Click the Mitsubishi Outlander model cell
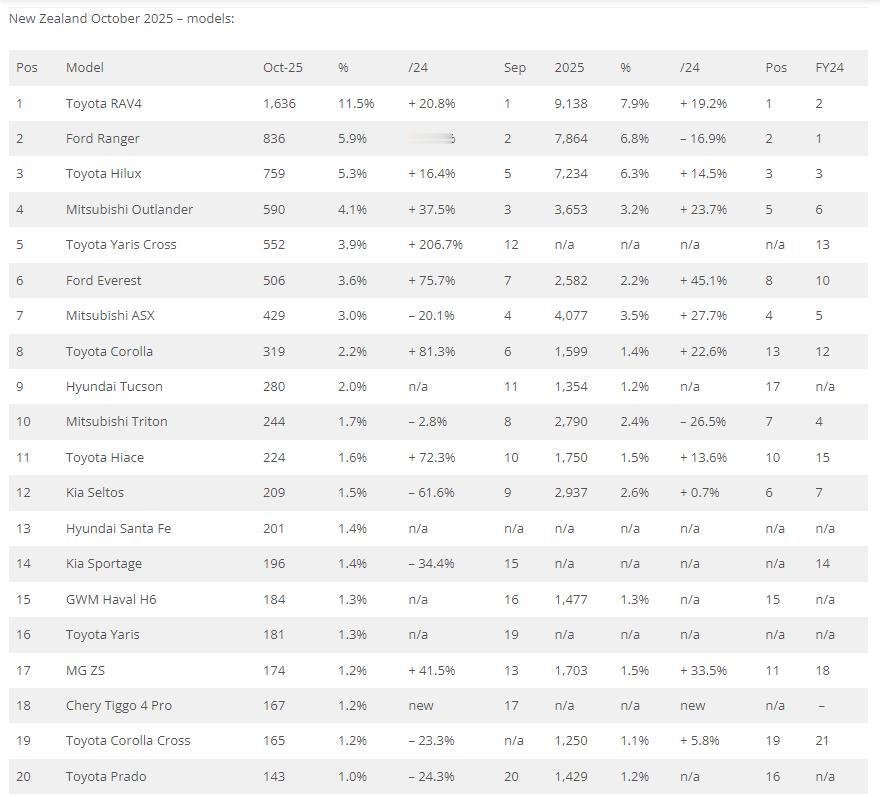 click(129, 209)
